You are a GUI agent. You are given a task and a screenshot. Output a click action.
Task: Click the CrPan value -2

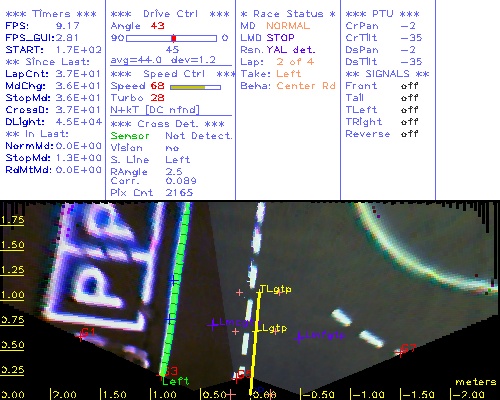point(408,26)
